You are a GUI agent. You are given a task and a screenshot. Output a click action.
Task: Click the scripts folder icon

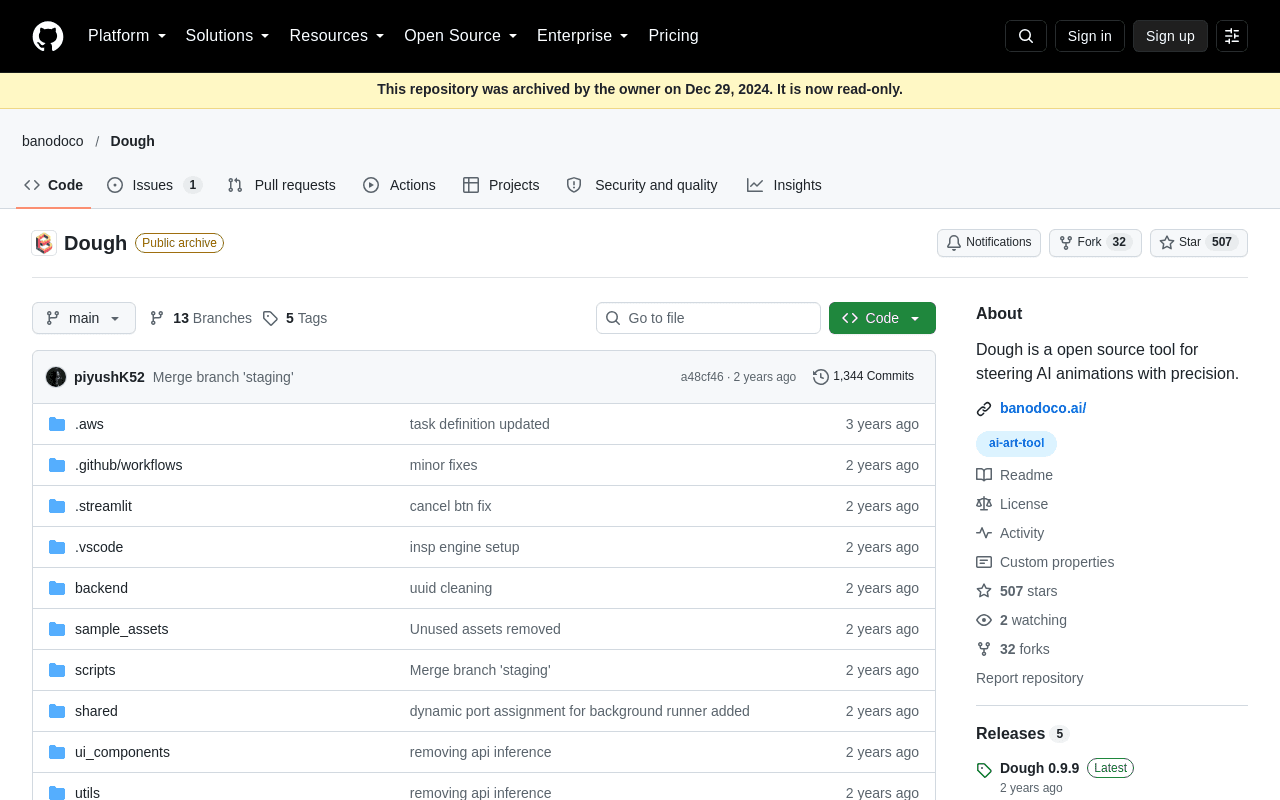pyautogui.click(x=57, y=670)
